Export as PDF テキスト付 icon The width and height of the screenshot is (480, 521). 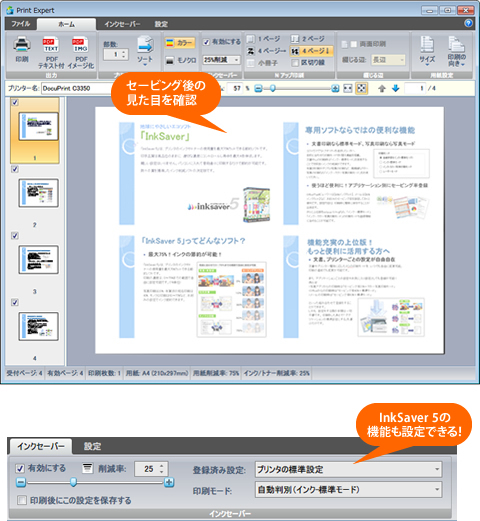click(51, 45)
